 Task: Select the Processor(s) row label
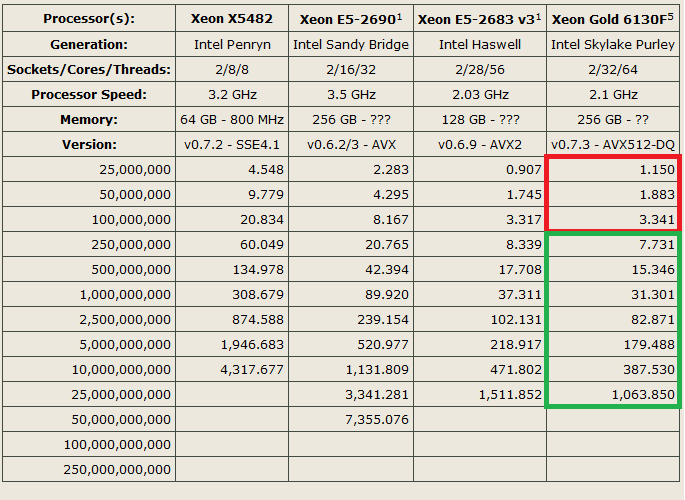click(91, 19)
